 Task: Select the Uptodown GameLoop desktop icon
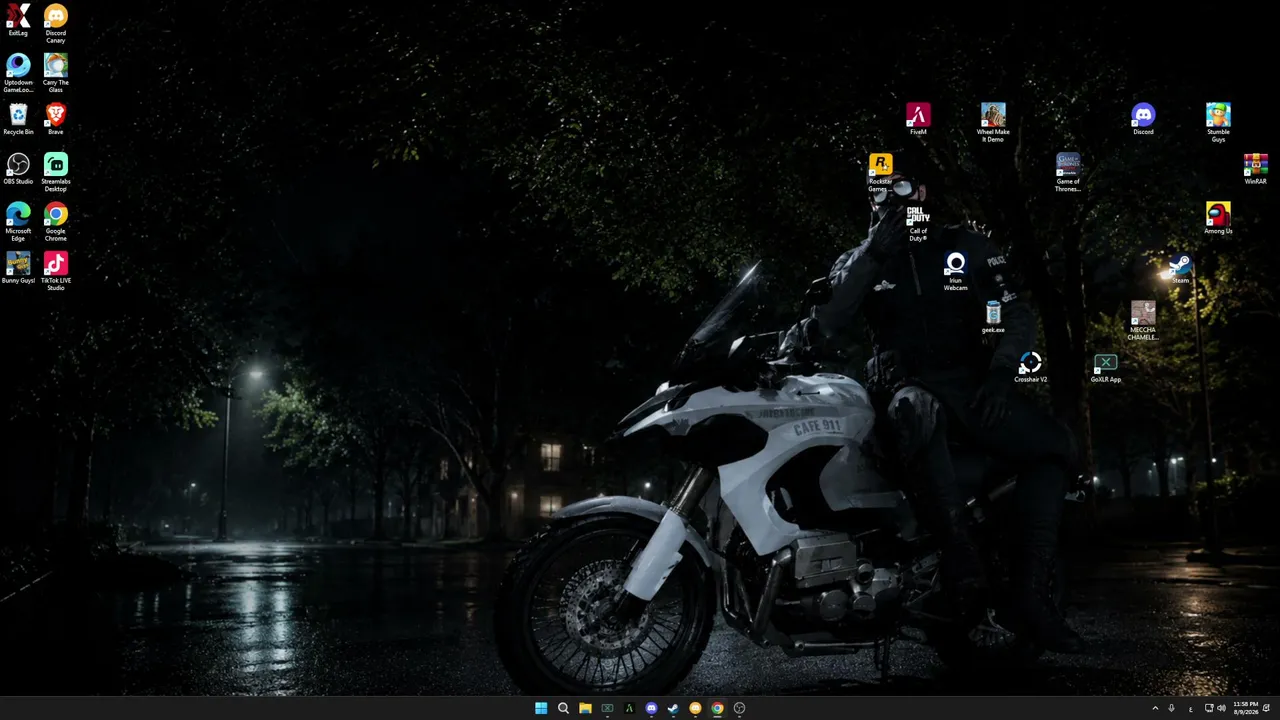point(18,73)
